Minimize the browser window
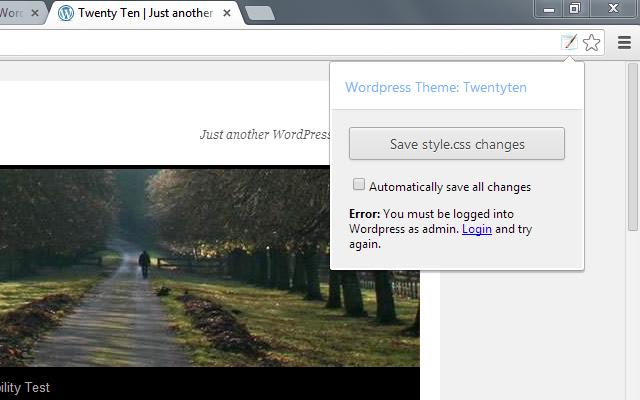This screenshot has height=400, width=640. (549, 9)
